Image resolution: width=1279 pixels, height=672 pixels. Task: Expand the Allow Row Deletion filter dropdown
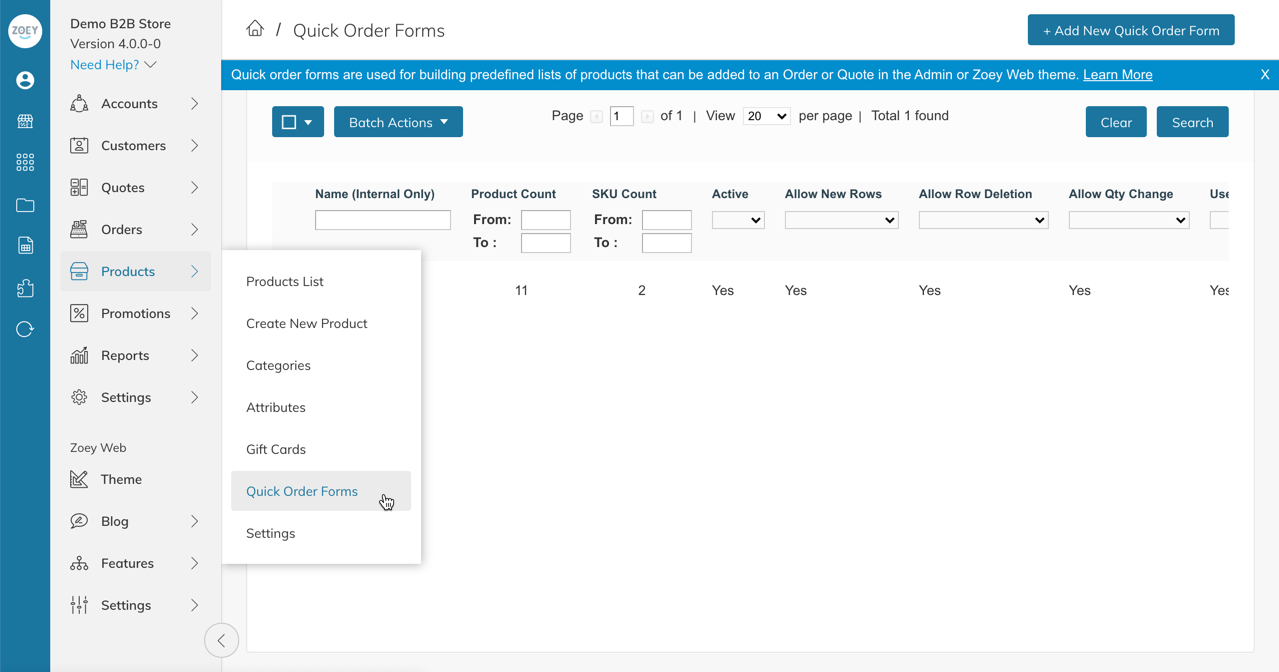click(x=983, y=220)
